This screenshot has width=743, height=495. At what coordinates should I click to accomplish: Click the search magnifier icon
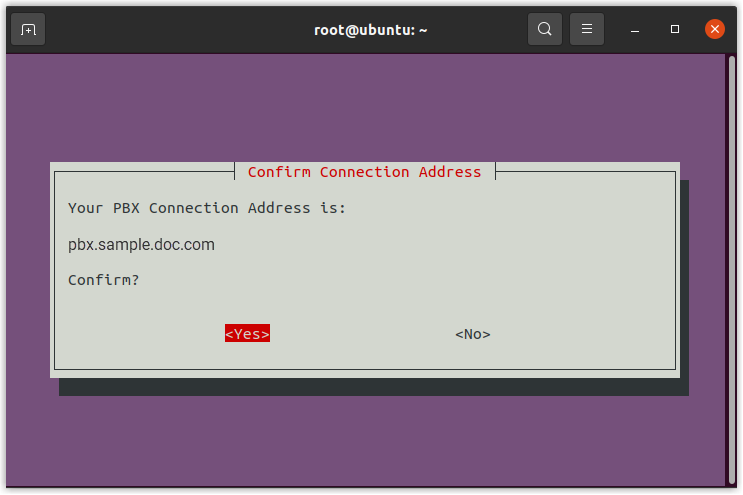(544, 29)
